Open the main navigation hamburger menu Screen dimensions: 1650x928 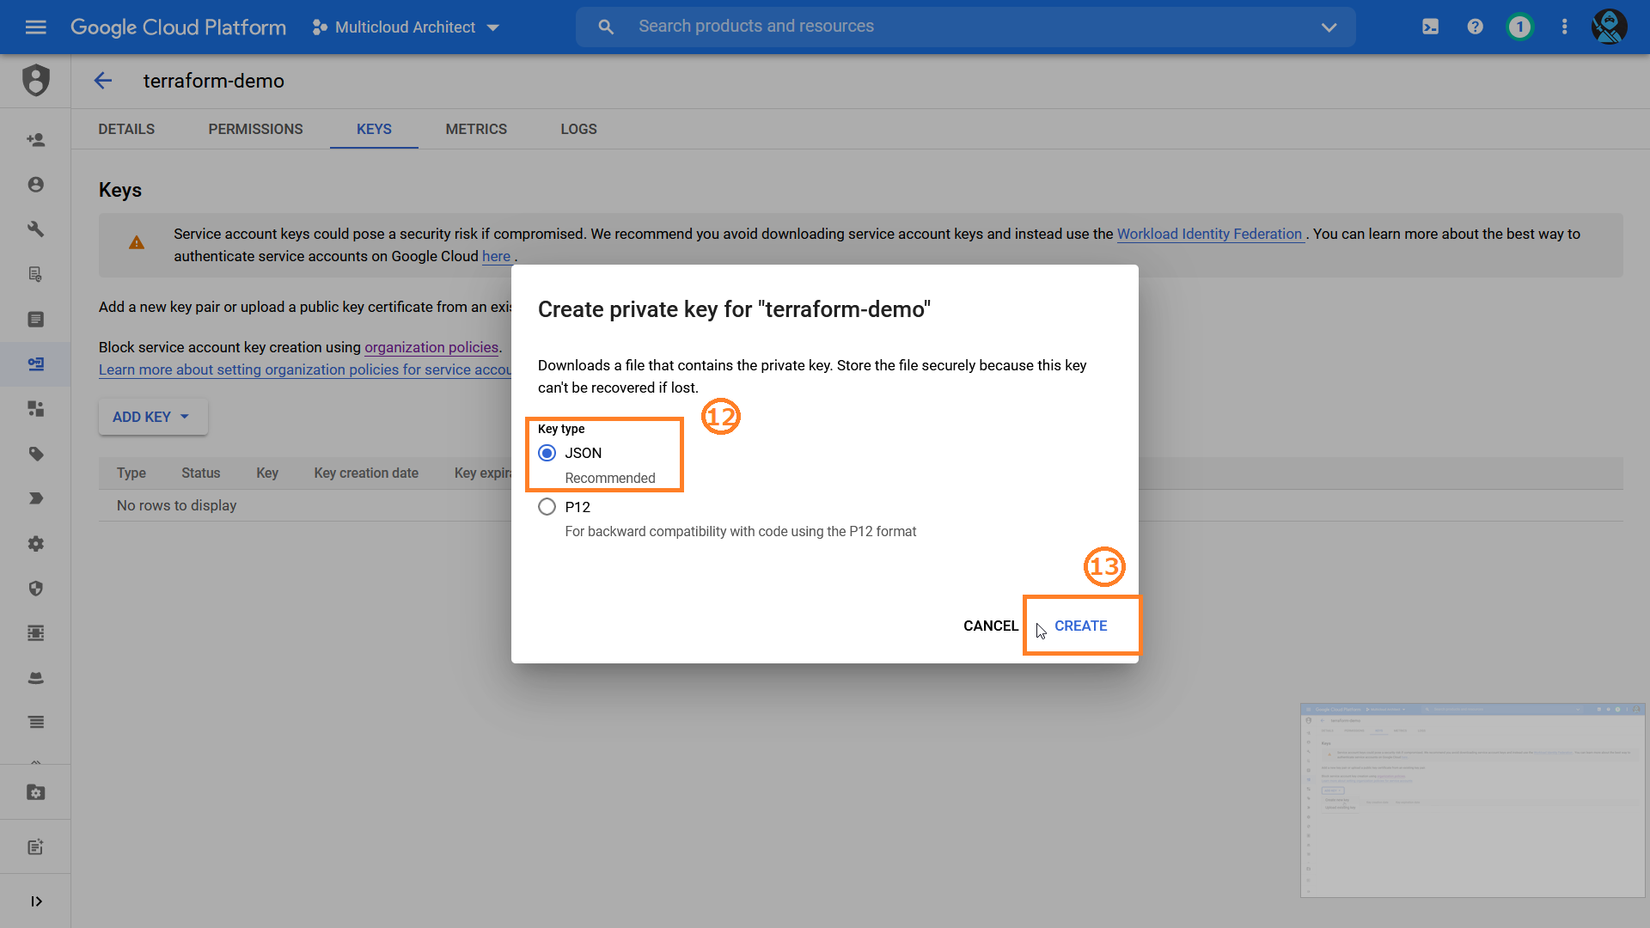tap(36, 27)
